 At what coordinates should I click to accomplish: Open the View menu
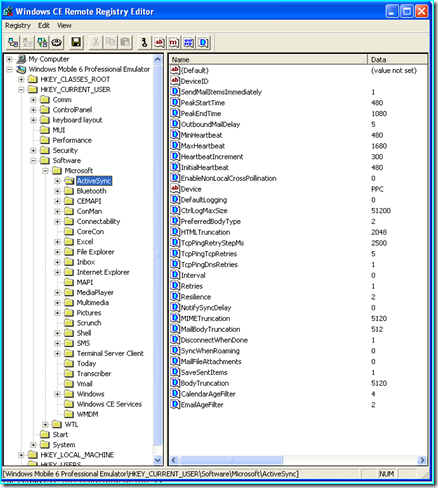64,25
